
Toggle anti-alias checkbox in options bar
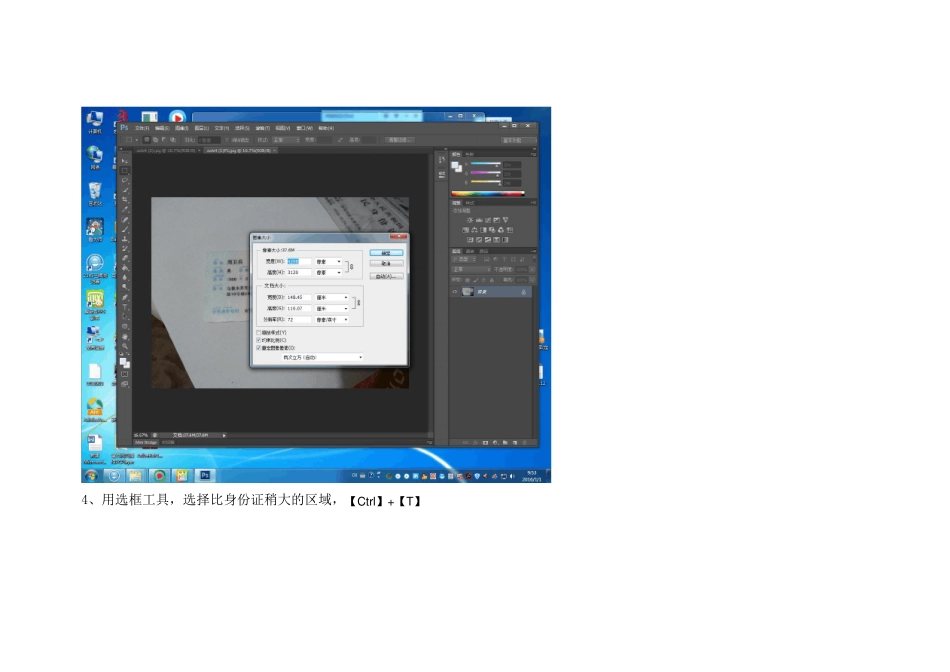(x=227, y=140)
